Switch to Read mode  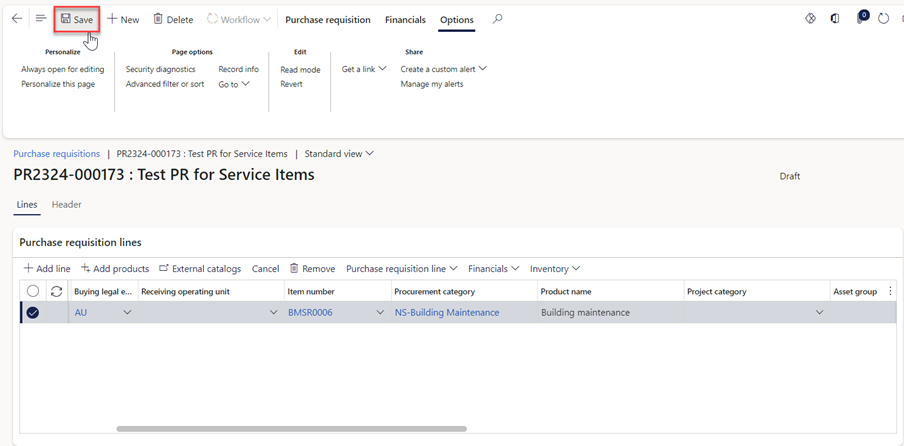[300, 70]
